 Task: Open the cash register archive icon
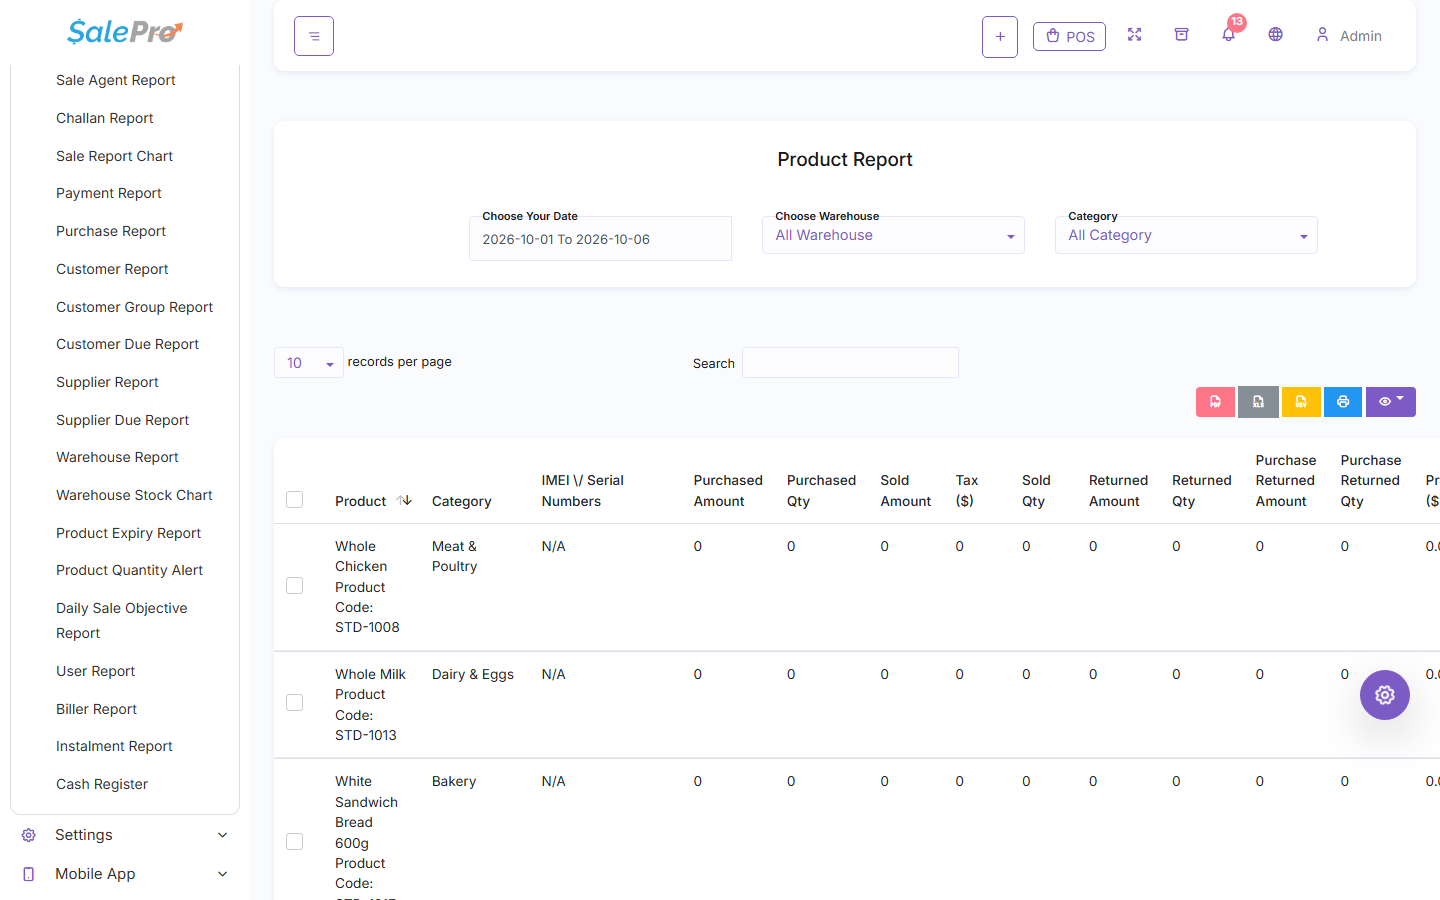(1181, 35)
